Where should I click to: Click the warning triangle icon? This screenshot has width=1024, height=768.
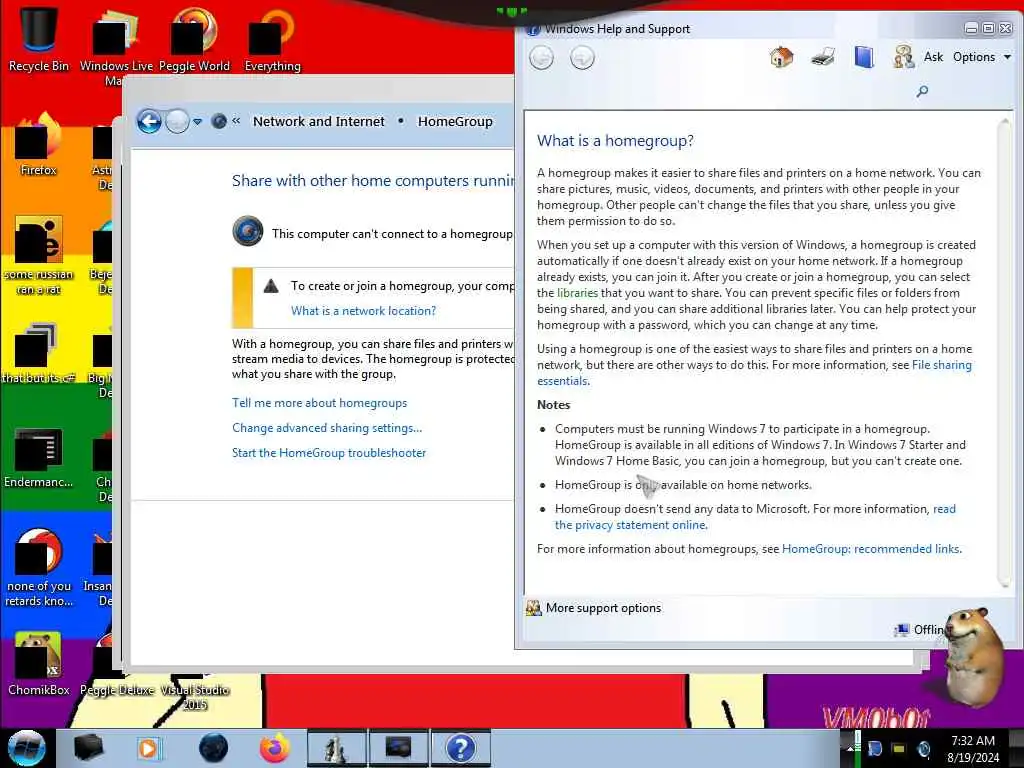coord(271,286)
